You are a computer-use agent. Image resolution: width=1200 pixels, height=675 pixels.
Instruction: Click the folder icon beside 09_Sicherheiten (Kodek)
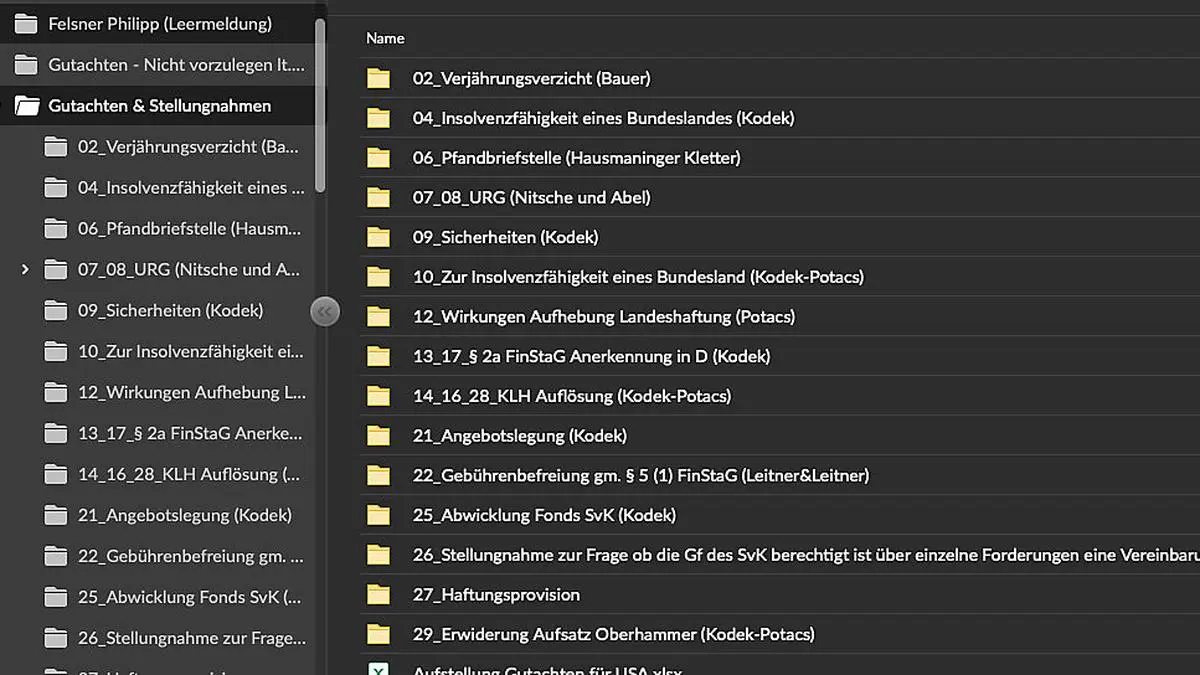[378, 237]
